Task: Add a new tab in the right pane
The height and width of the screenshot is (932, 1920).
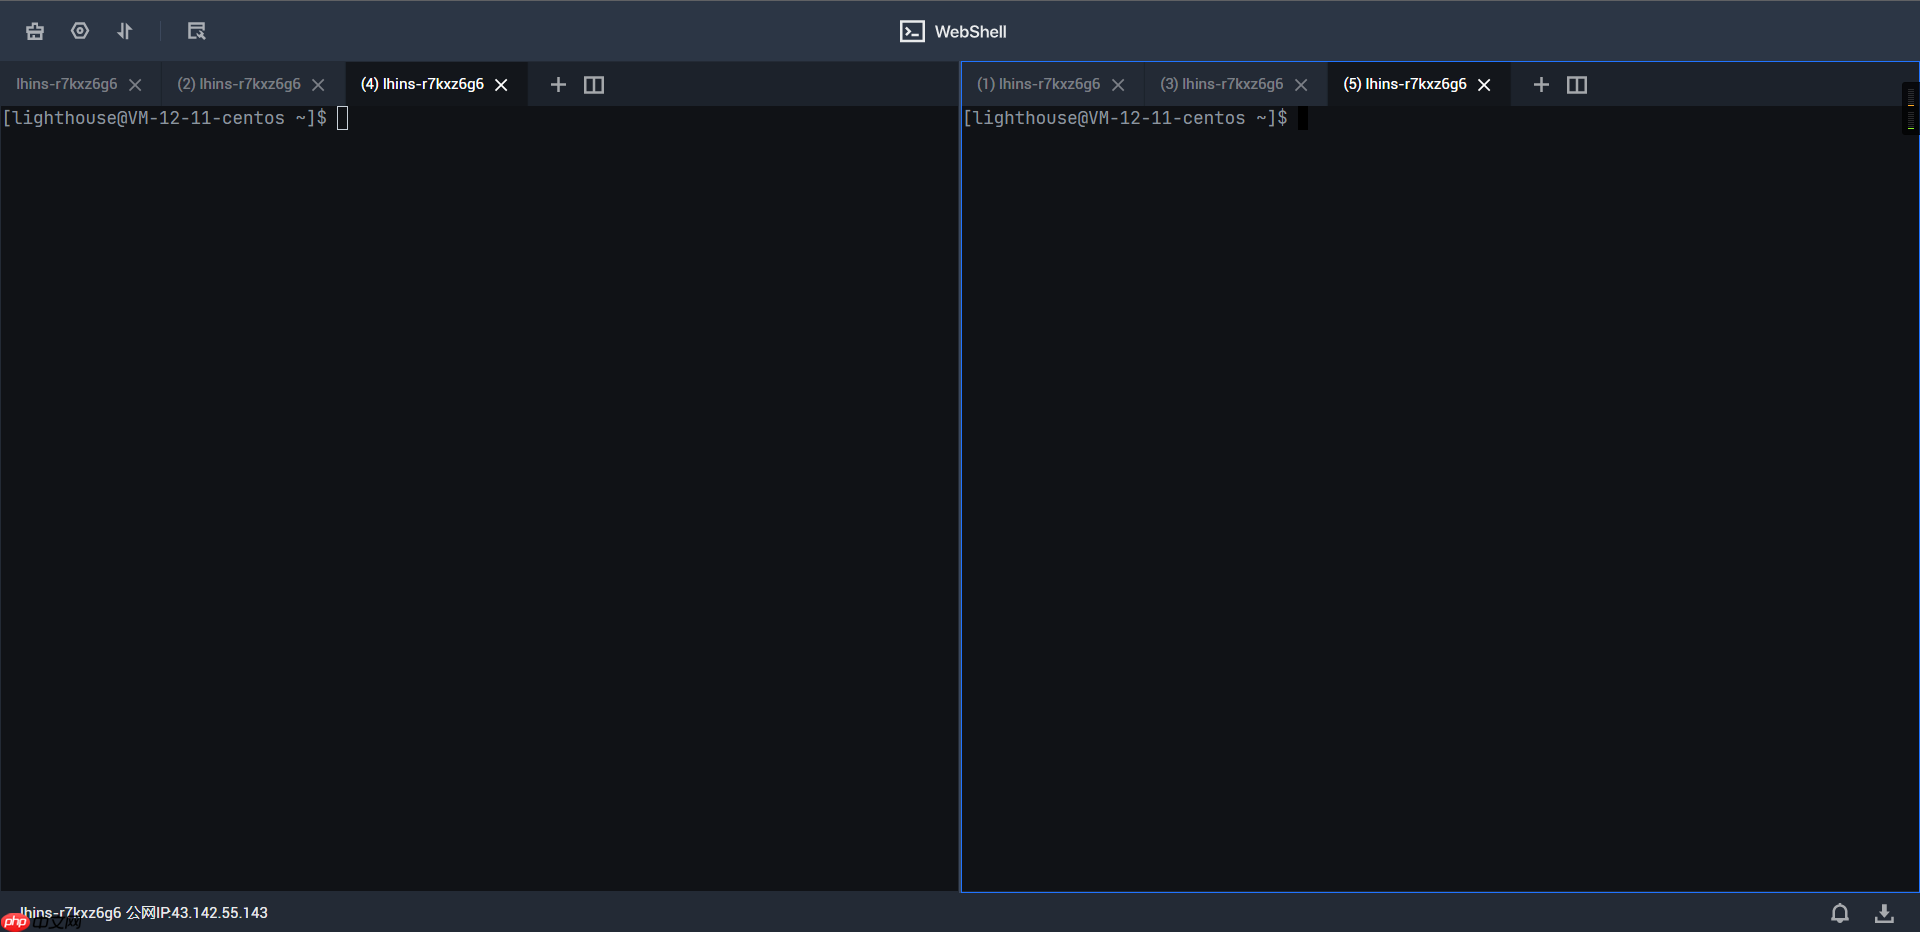Action: pyautogui.click(x=1541, y=85)
